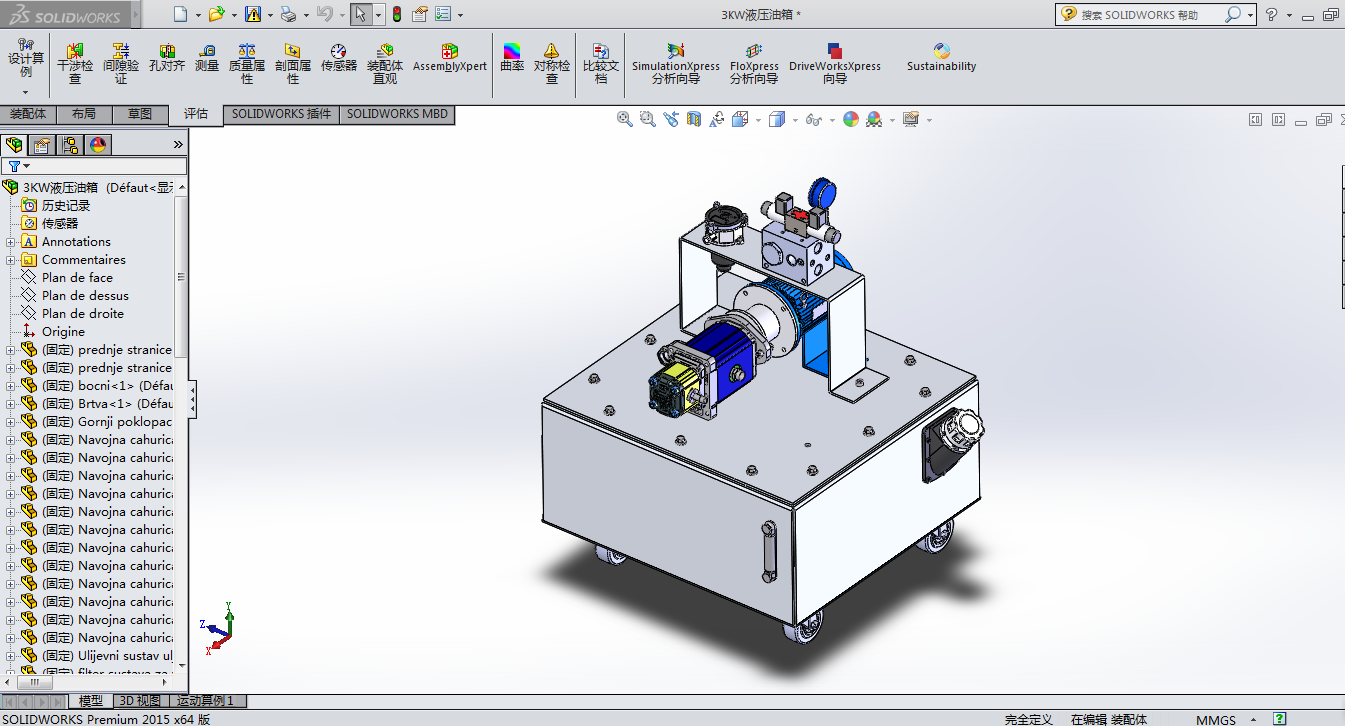Select Plan de dessus in tree
Screen dimensions: 1345x726
tap(85, 296)
